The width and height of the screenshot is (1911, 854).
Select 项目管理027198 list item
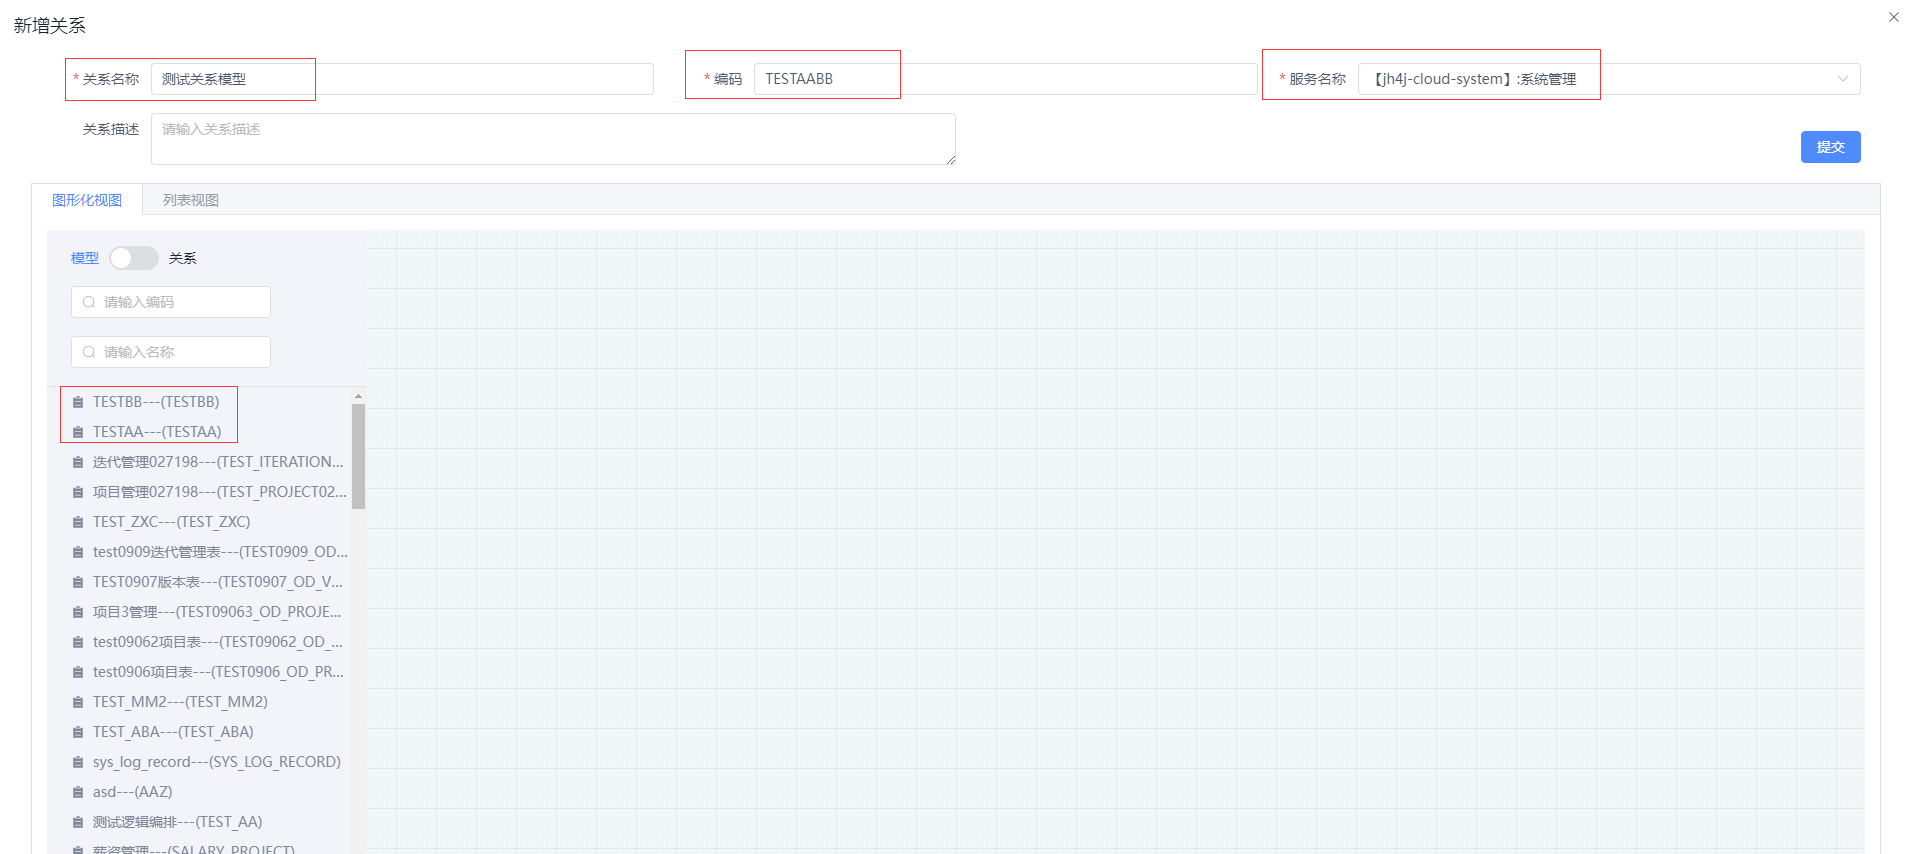tap(220, 492)
